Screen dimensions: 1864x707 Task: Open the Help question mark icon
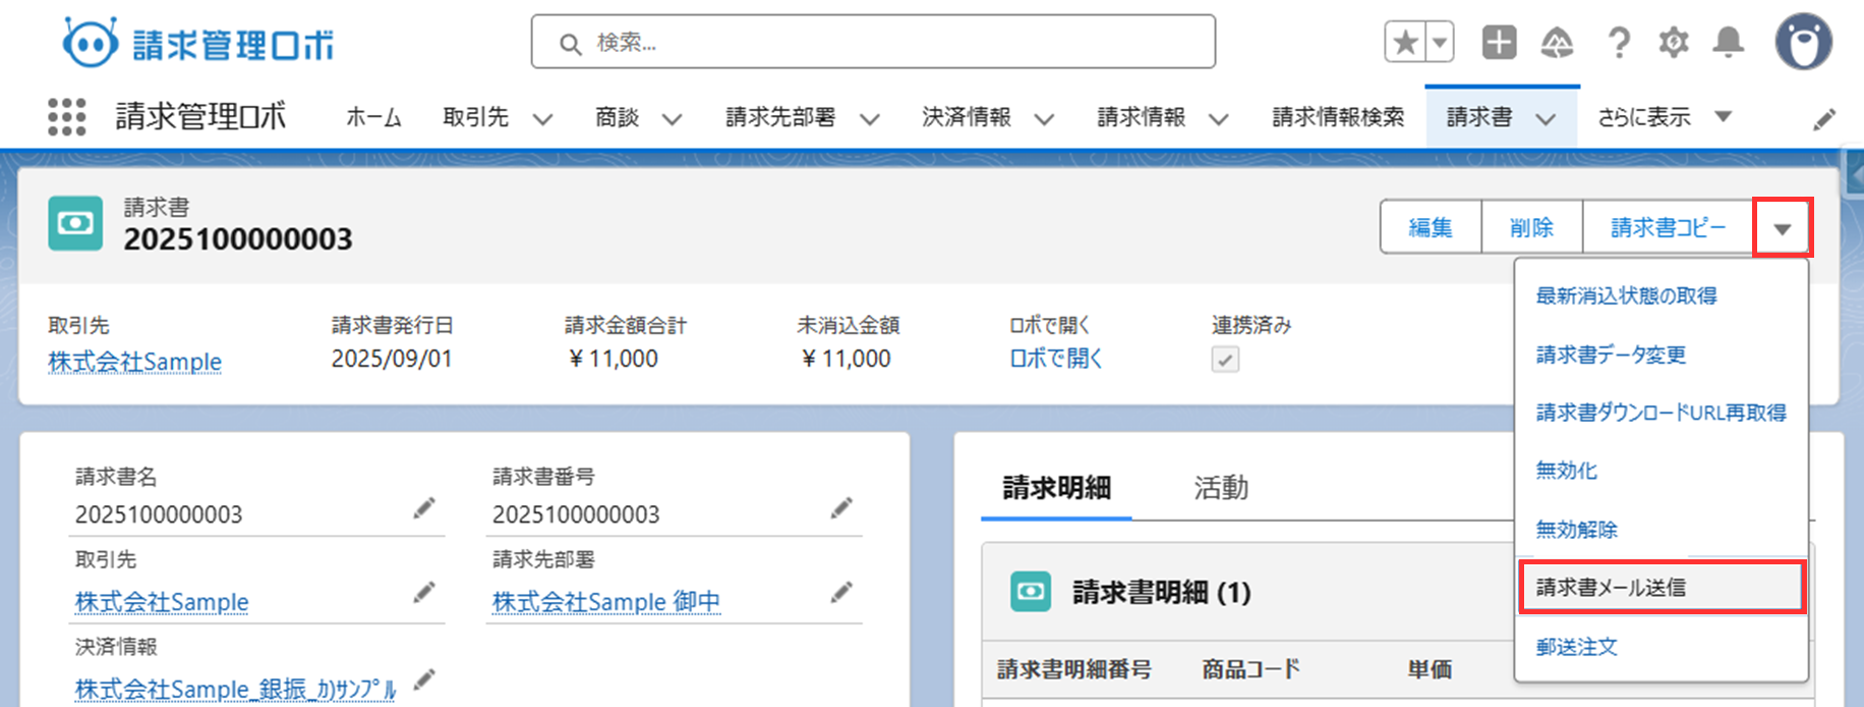coord(1618,43)
